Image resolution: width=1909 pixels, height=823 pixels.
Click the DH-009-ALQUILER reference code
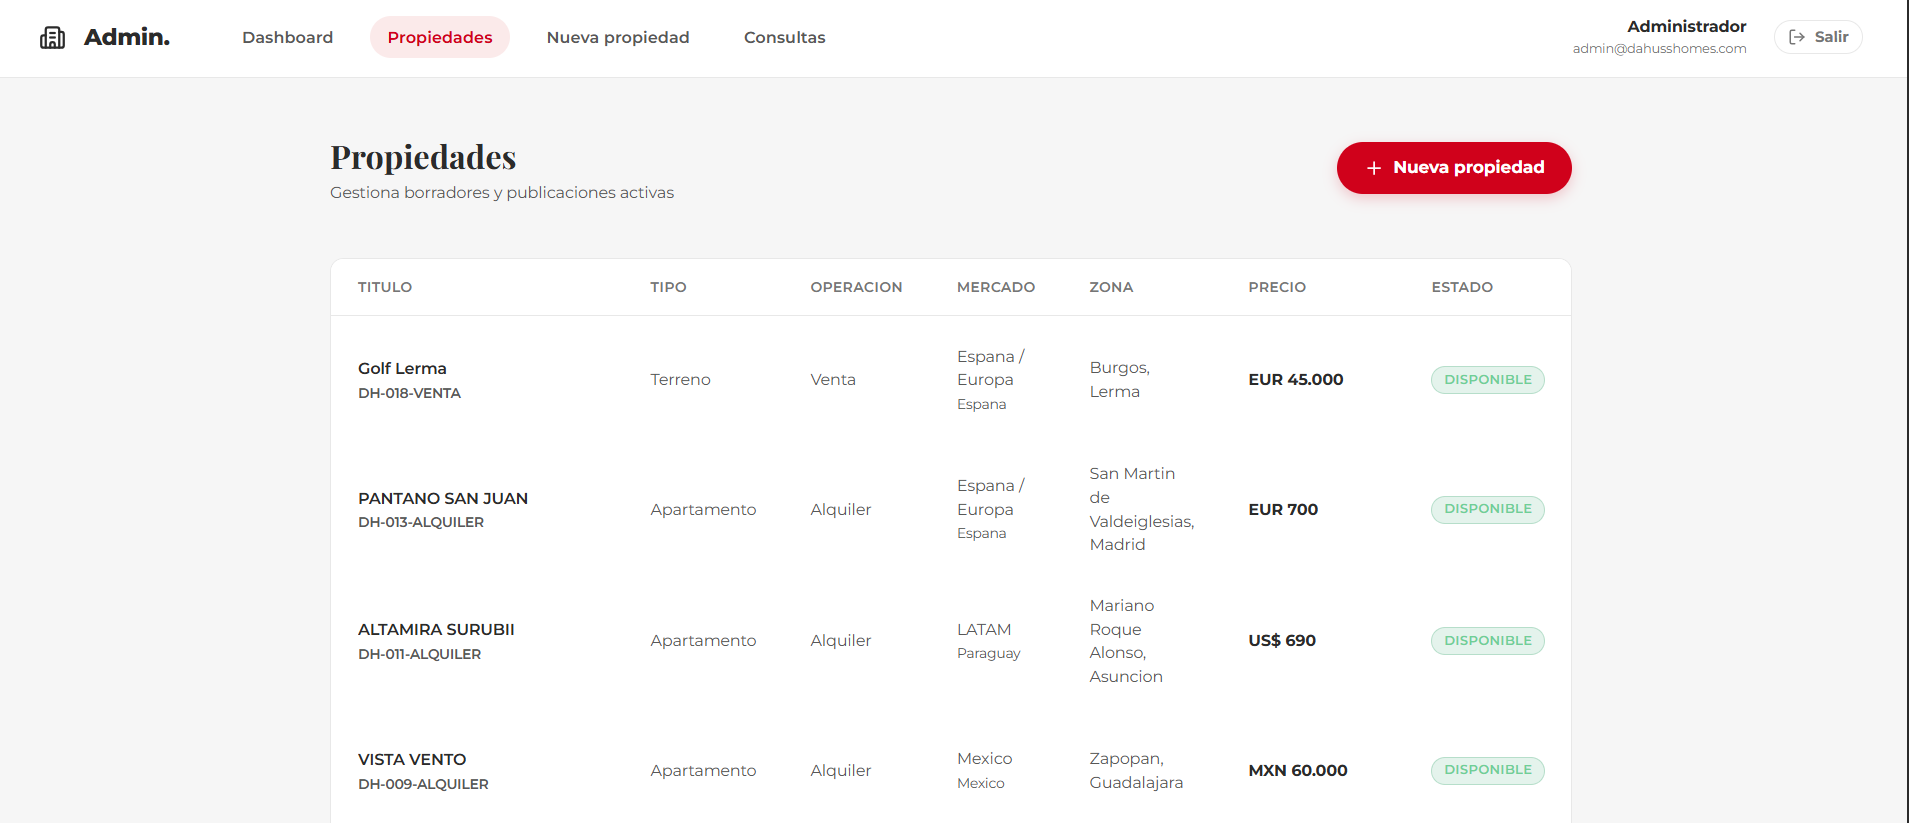tap(423, 784)
